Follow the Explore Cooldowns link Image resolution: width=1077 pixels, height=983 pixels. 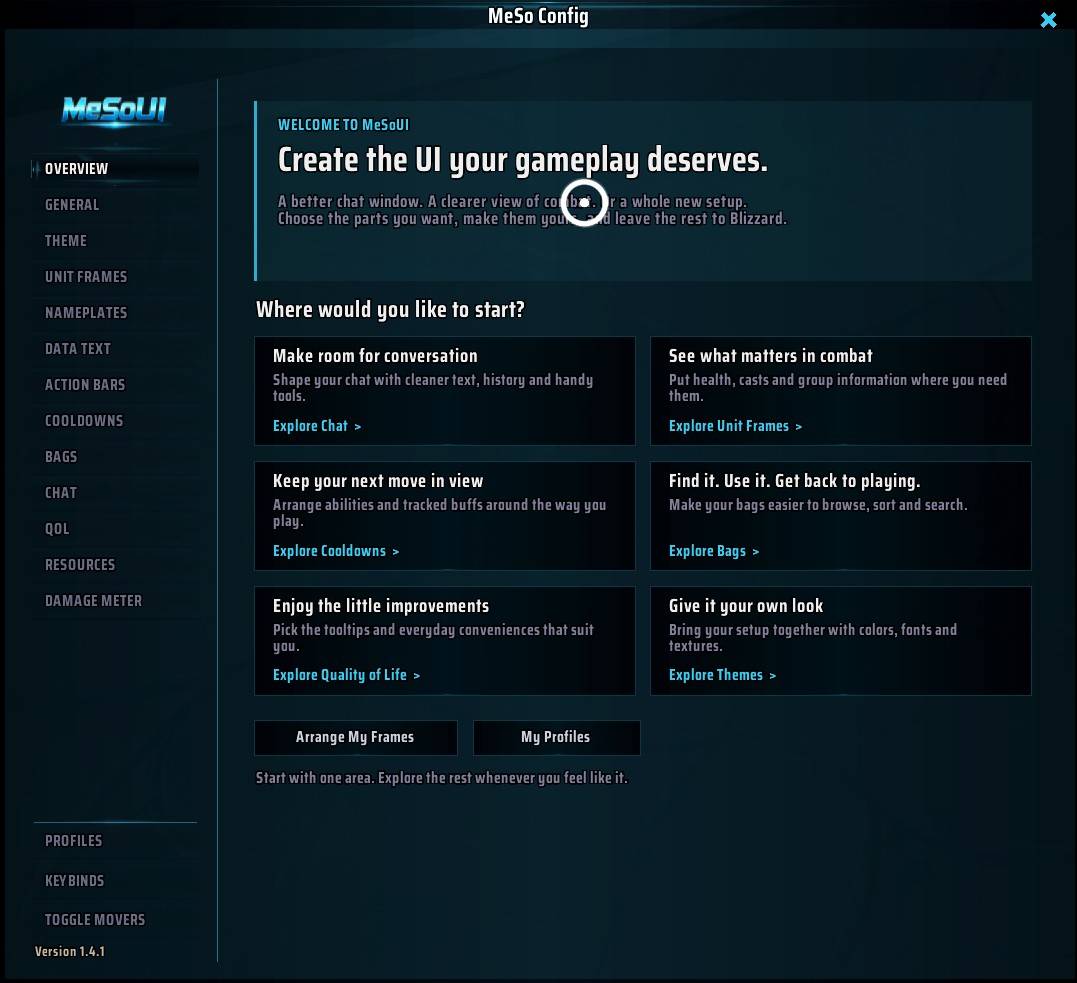pos(336,551)
